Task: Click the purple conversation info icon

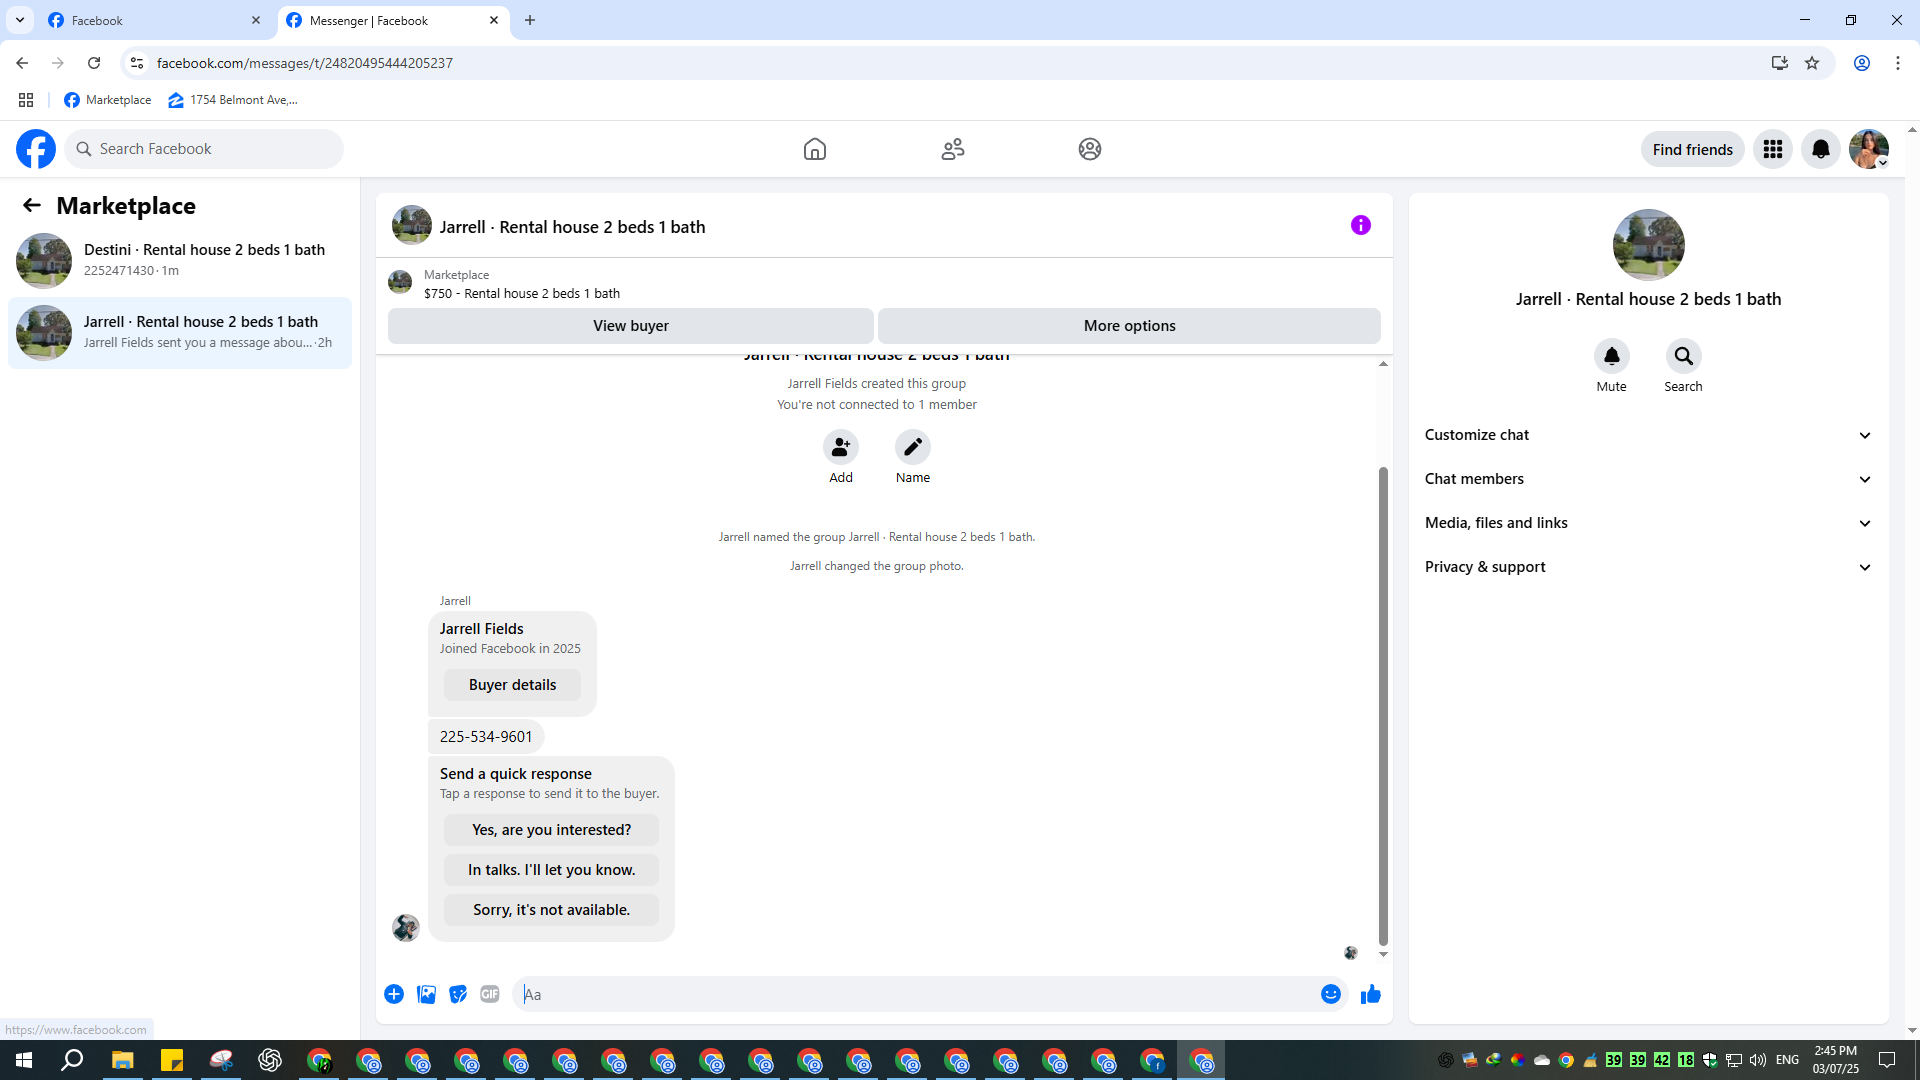Action: click(x=1360, y=225)
